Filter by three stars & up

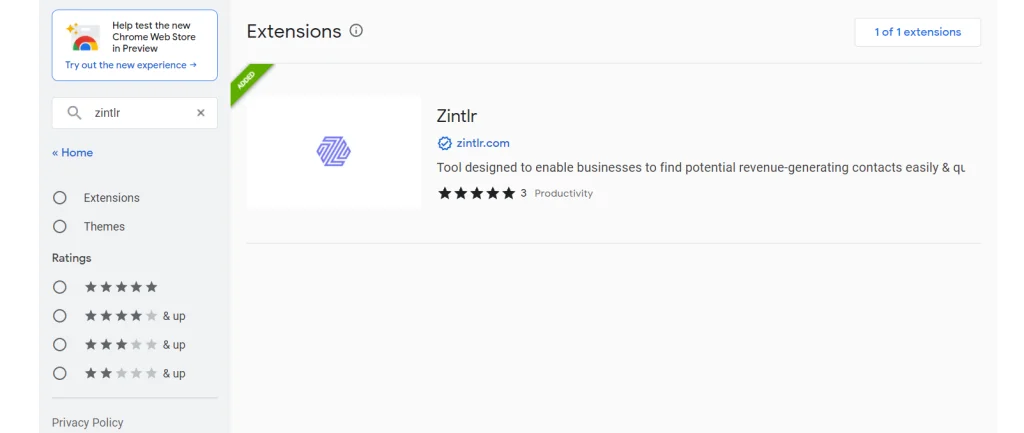tap(60, 345)
